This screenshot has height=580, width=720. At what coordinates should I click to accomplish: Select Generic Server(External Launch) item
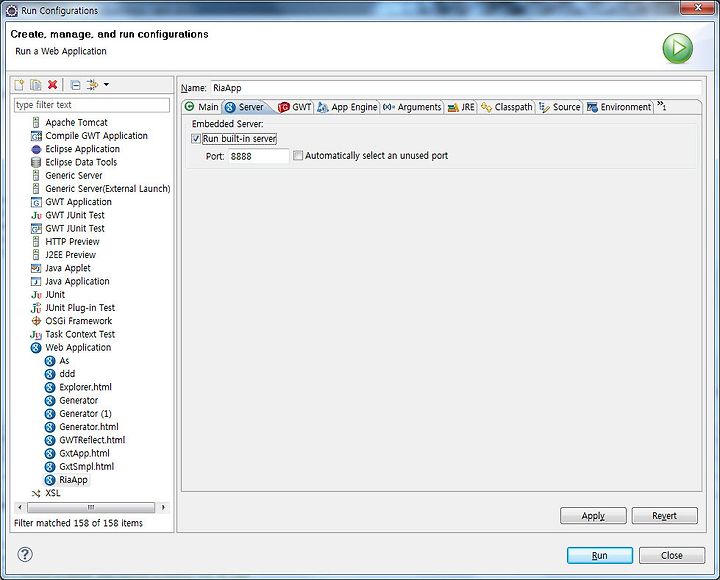tap(107, 189)
